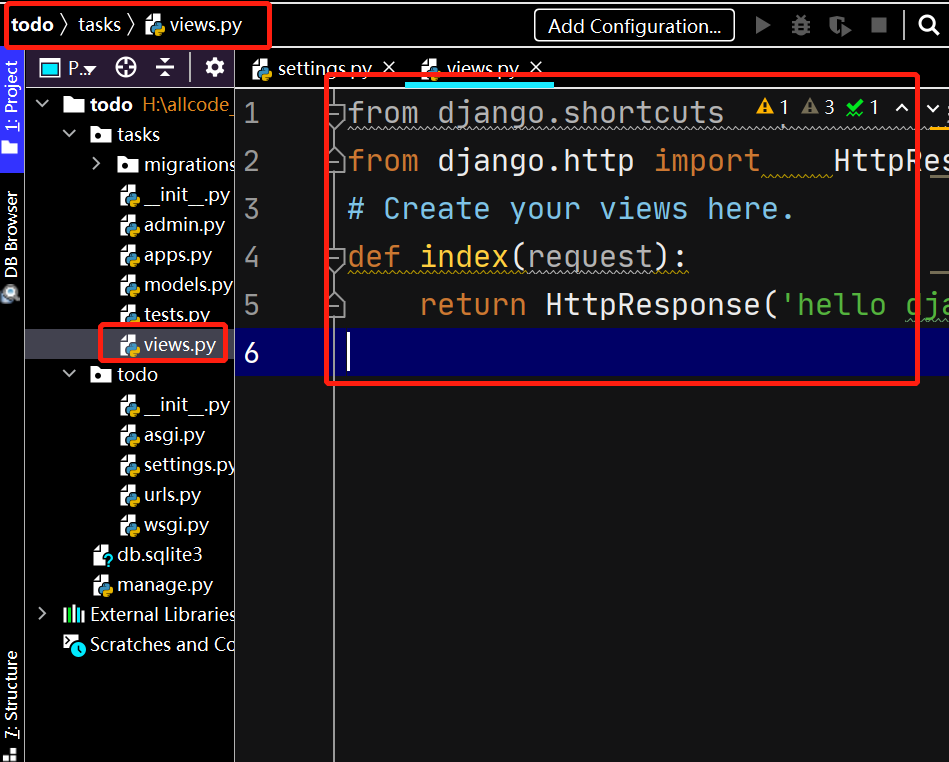Click the Run with Coverage icon
949x762 pixels.
tap(839, 25)
